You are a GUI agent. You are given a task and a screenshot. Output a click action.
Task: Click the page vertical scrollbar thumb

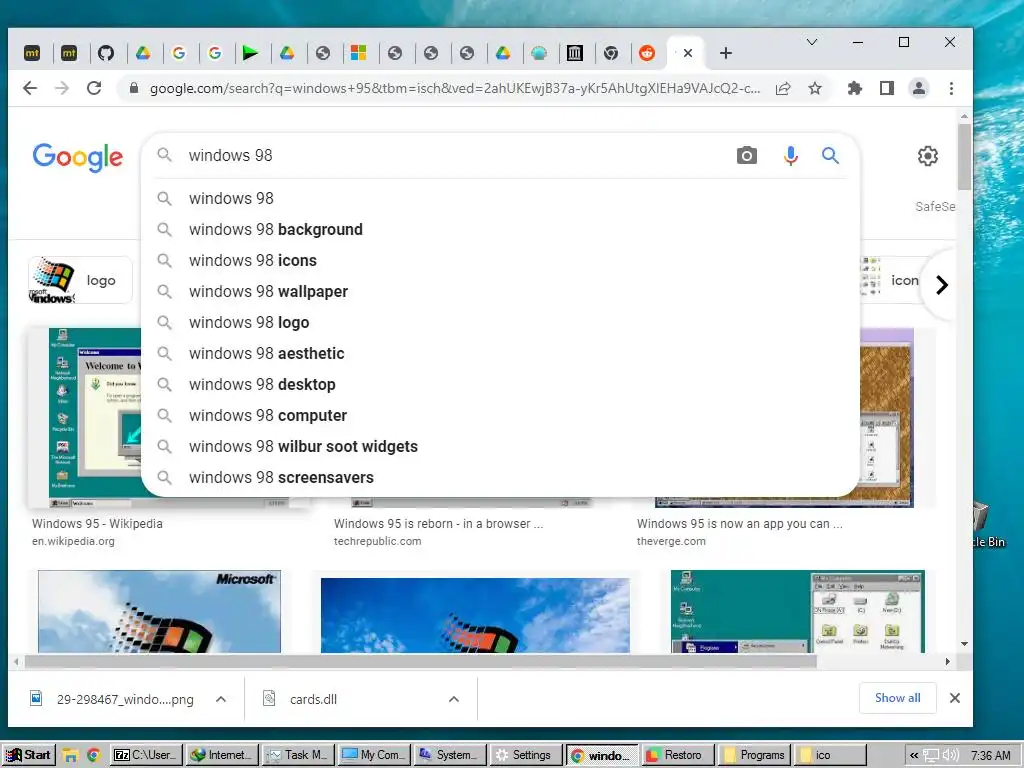[964, 156]
